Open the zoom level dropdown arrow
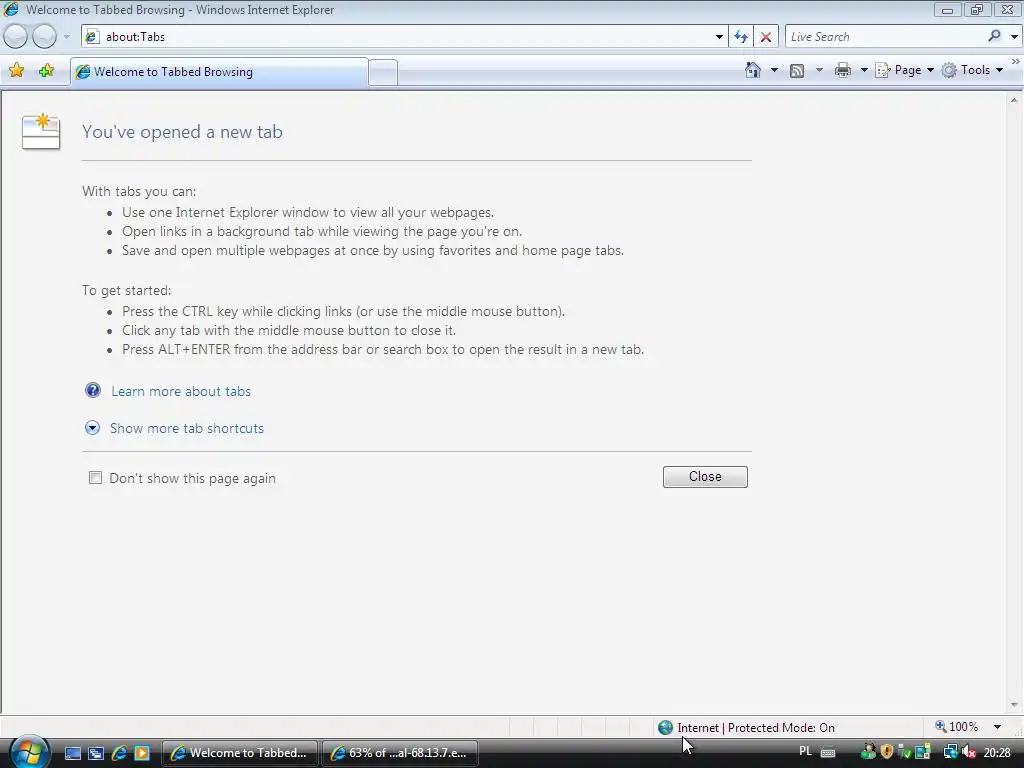Image resolution: width=1024 pixels, height=768 pixels. (x=997, y=727)
